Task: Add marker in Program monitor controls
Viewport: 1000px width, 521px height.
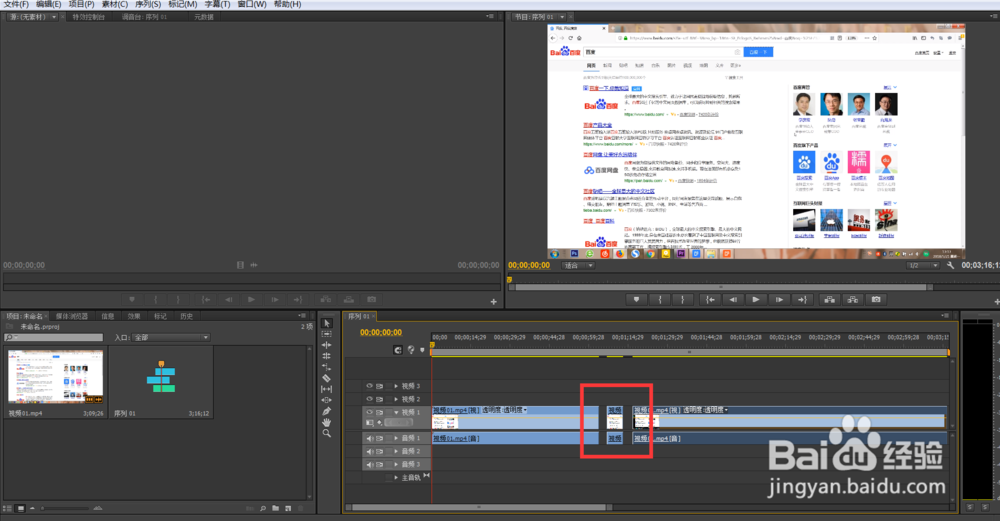Action: pos(636,299)
